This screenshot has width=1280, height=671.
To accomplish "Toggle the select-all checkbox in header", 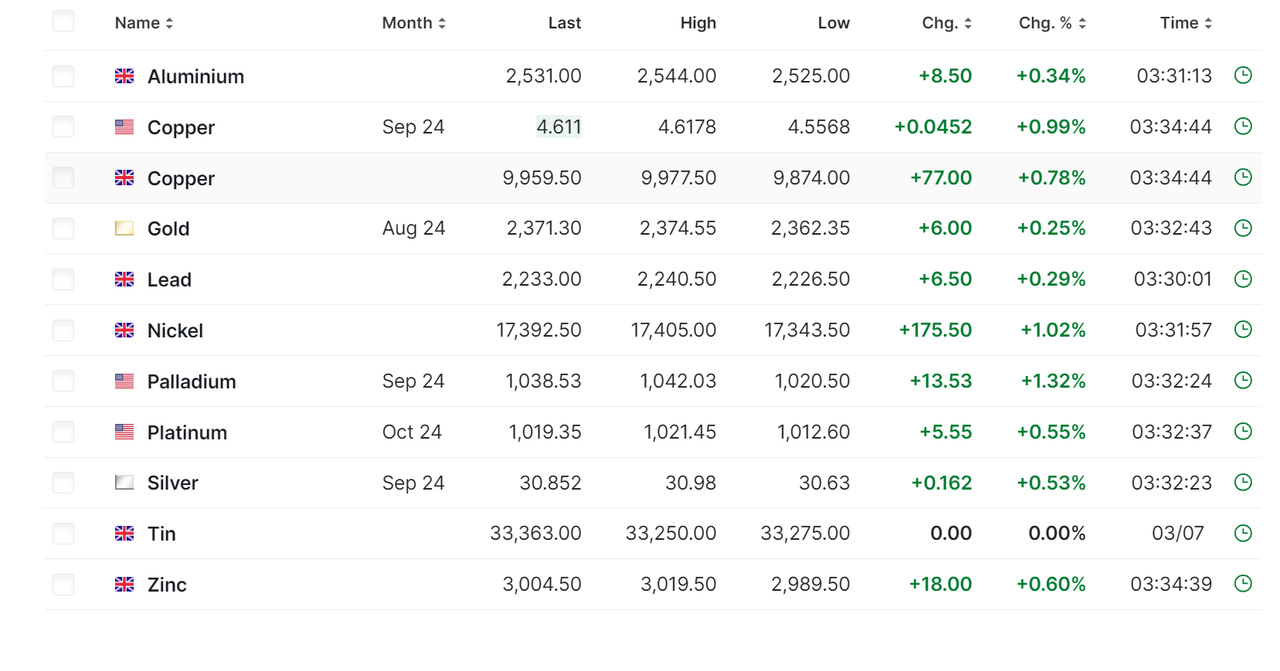I will pos(63,21).
